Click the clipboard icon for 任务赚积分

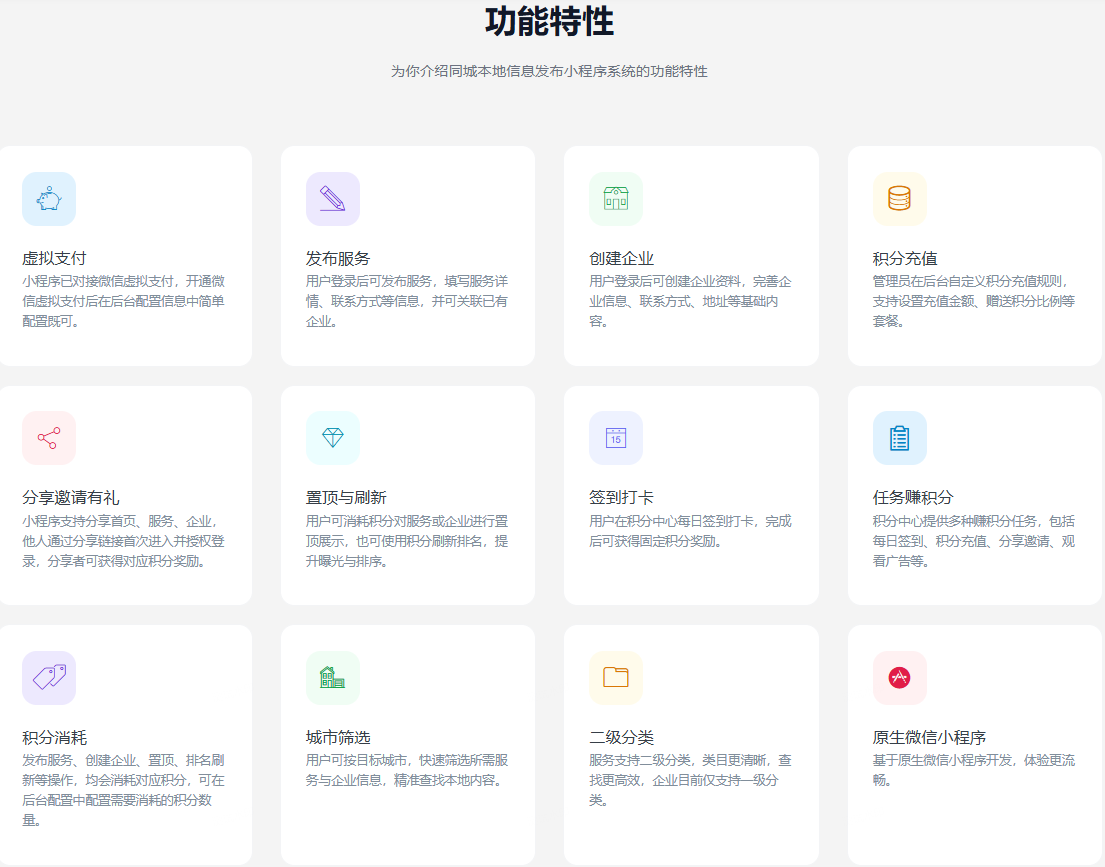click(x=899, y=438)
